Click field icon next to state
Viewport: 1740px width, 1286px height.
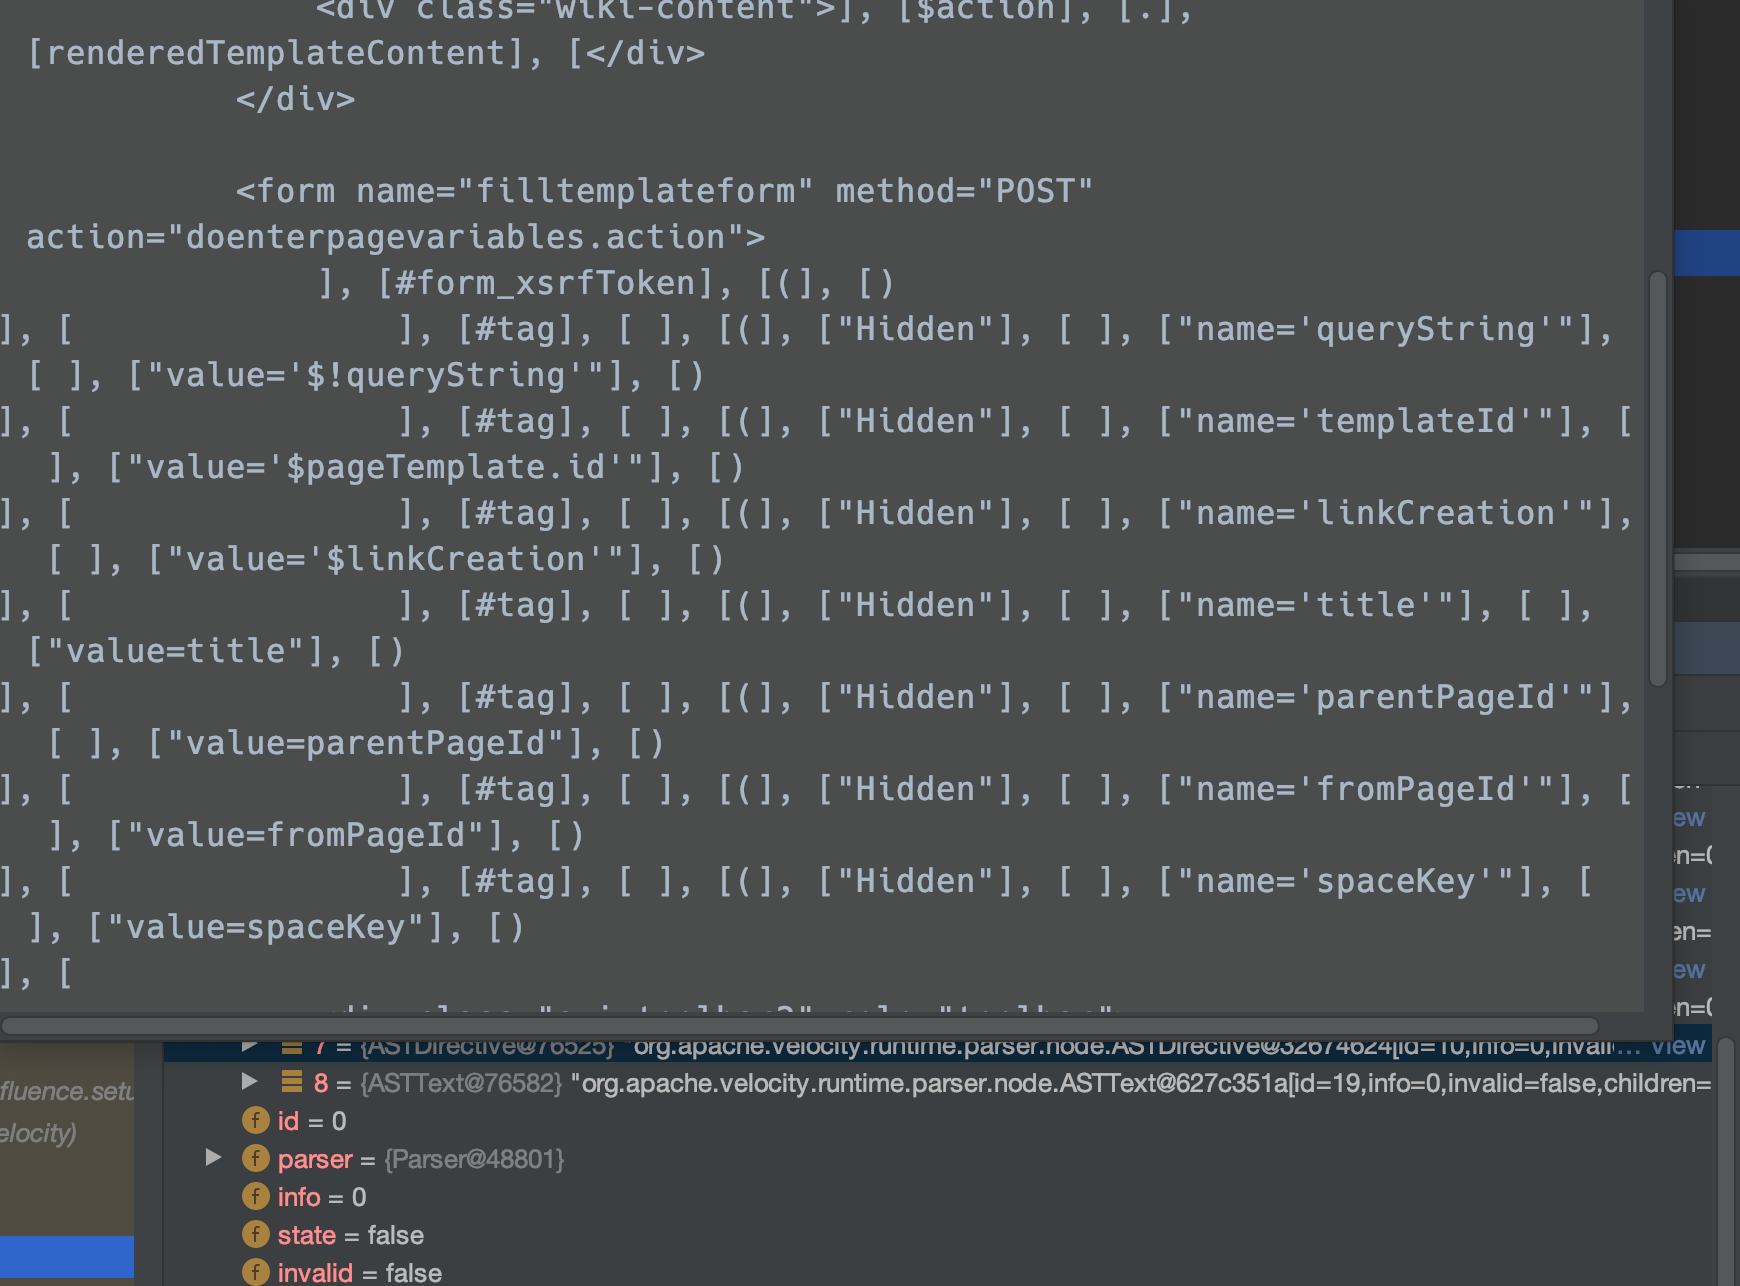pyautogui.click(x=256, y=1234)
